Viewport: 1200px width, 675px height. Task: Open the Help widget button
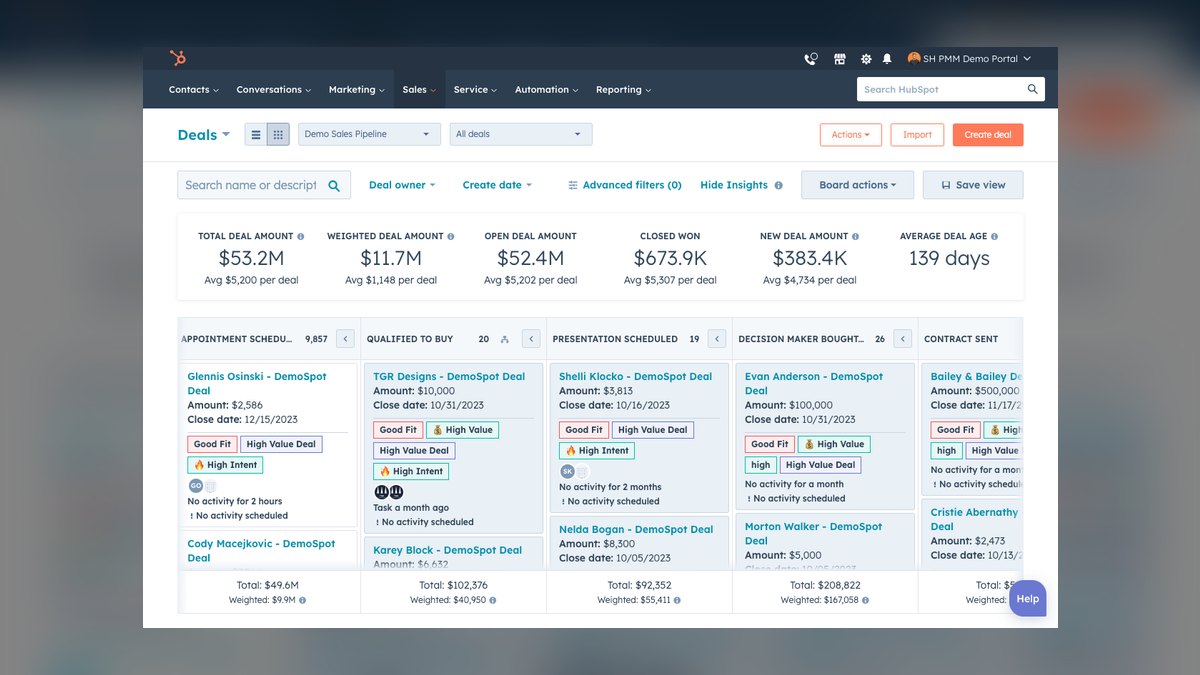pos(1028,599)
